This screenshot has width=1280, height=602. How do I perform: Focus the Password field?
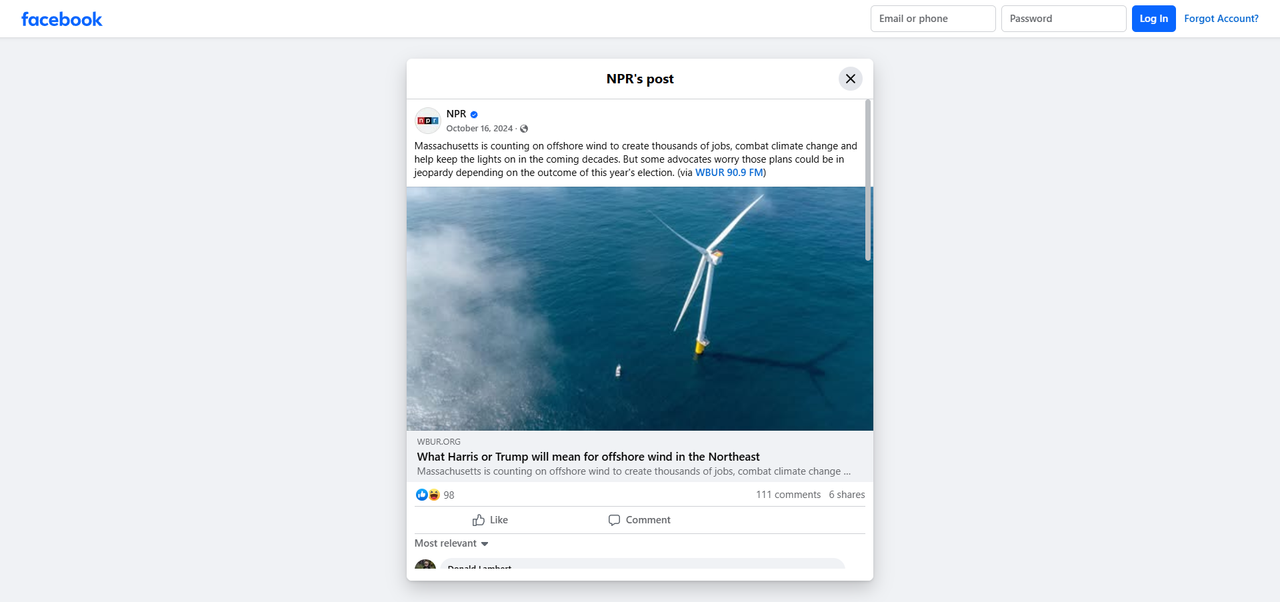1064,19
